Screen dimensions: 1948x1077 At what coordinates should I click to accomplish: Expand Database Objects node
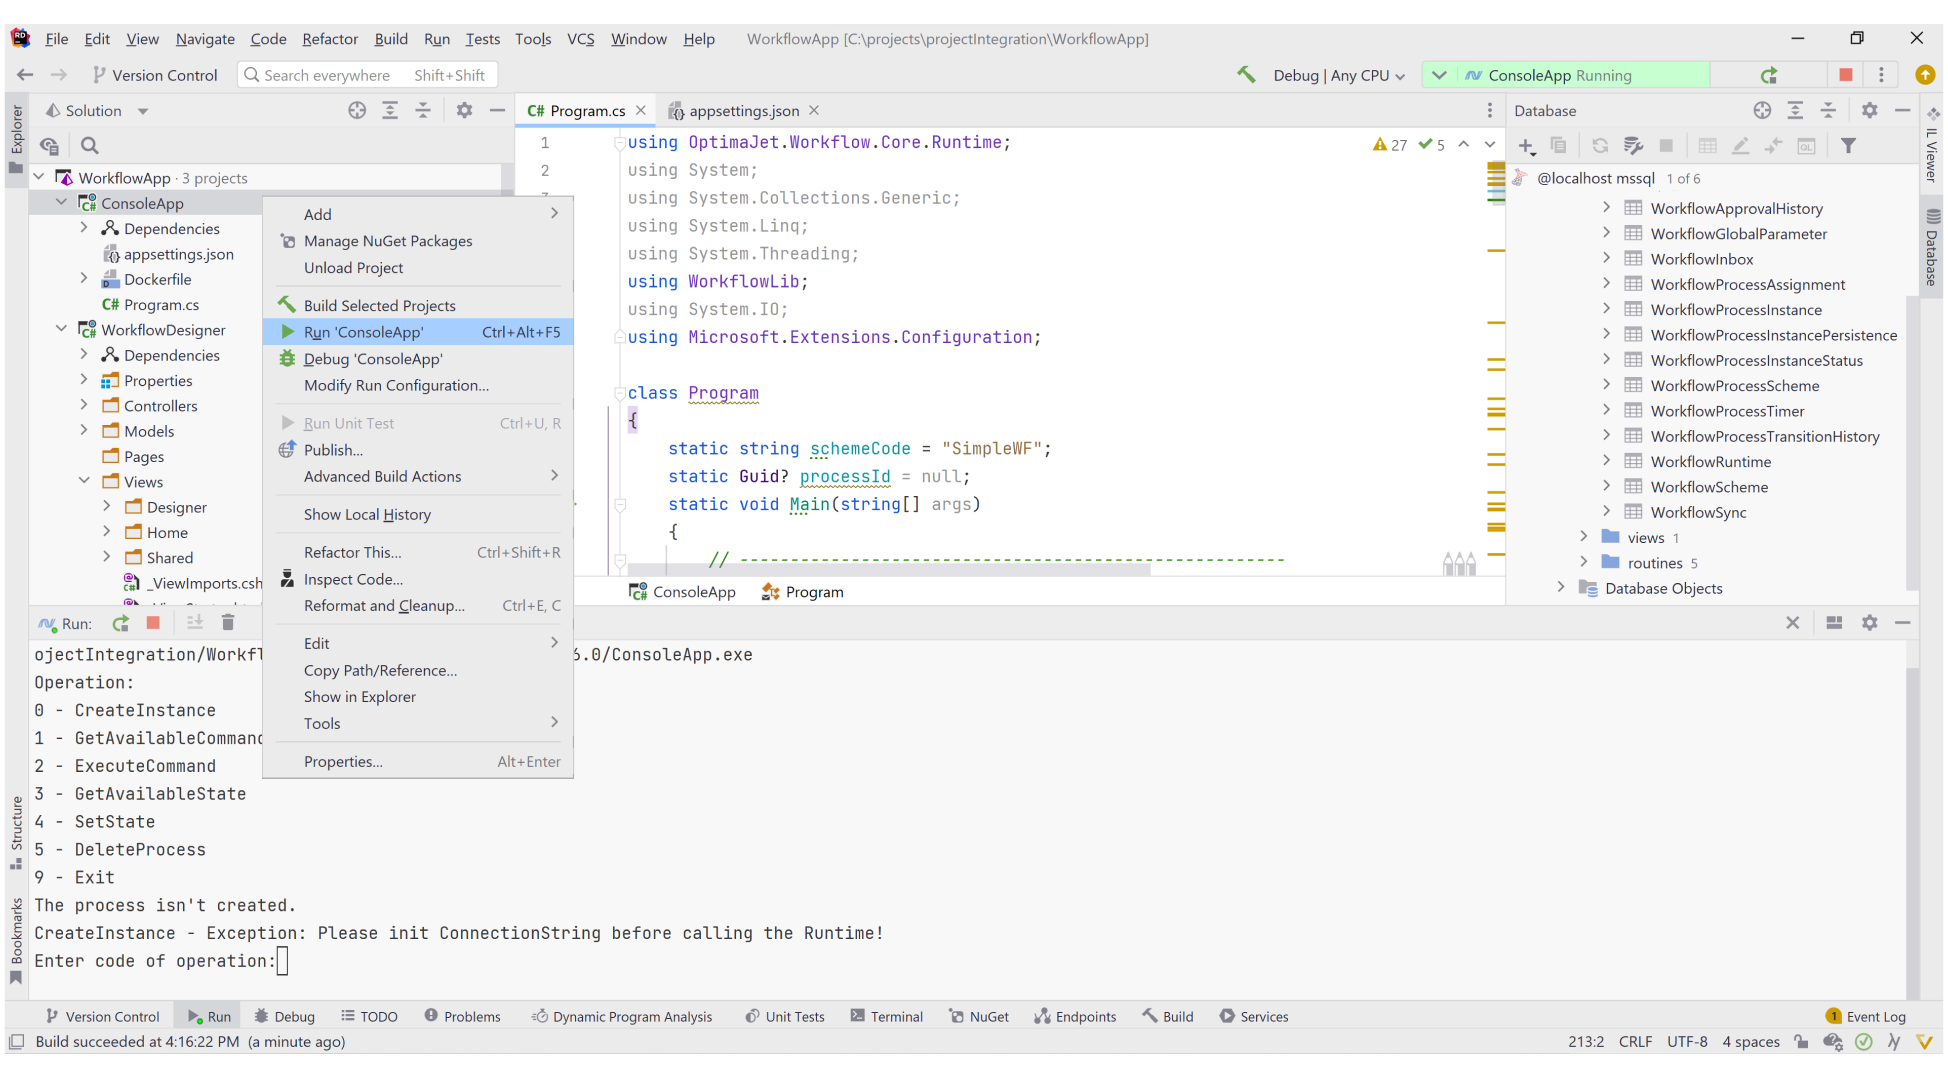tap(1561, 587)
